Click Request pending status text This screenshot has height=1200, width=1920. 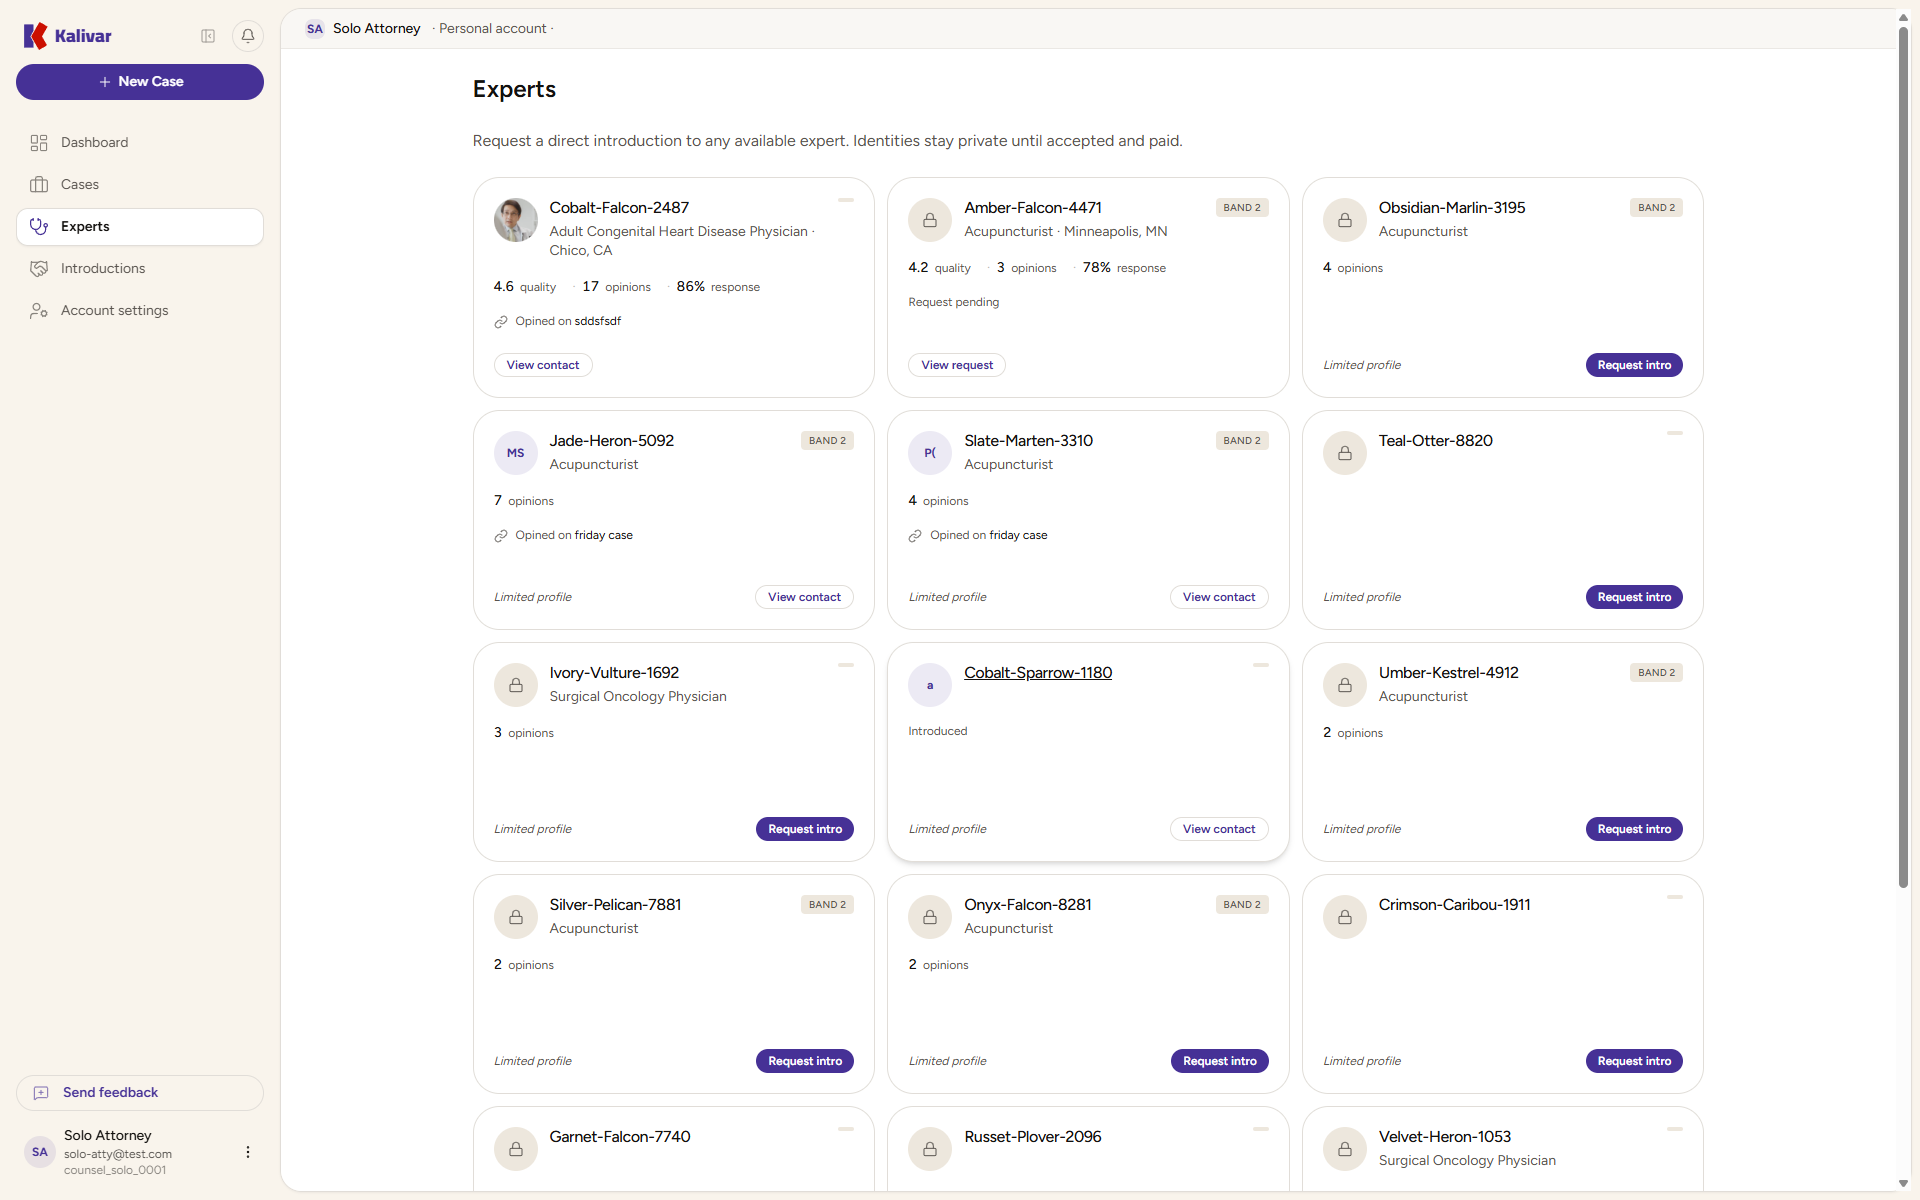pyautogui.click(x=954, y=302)
